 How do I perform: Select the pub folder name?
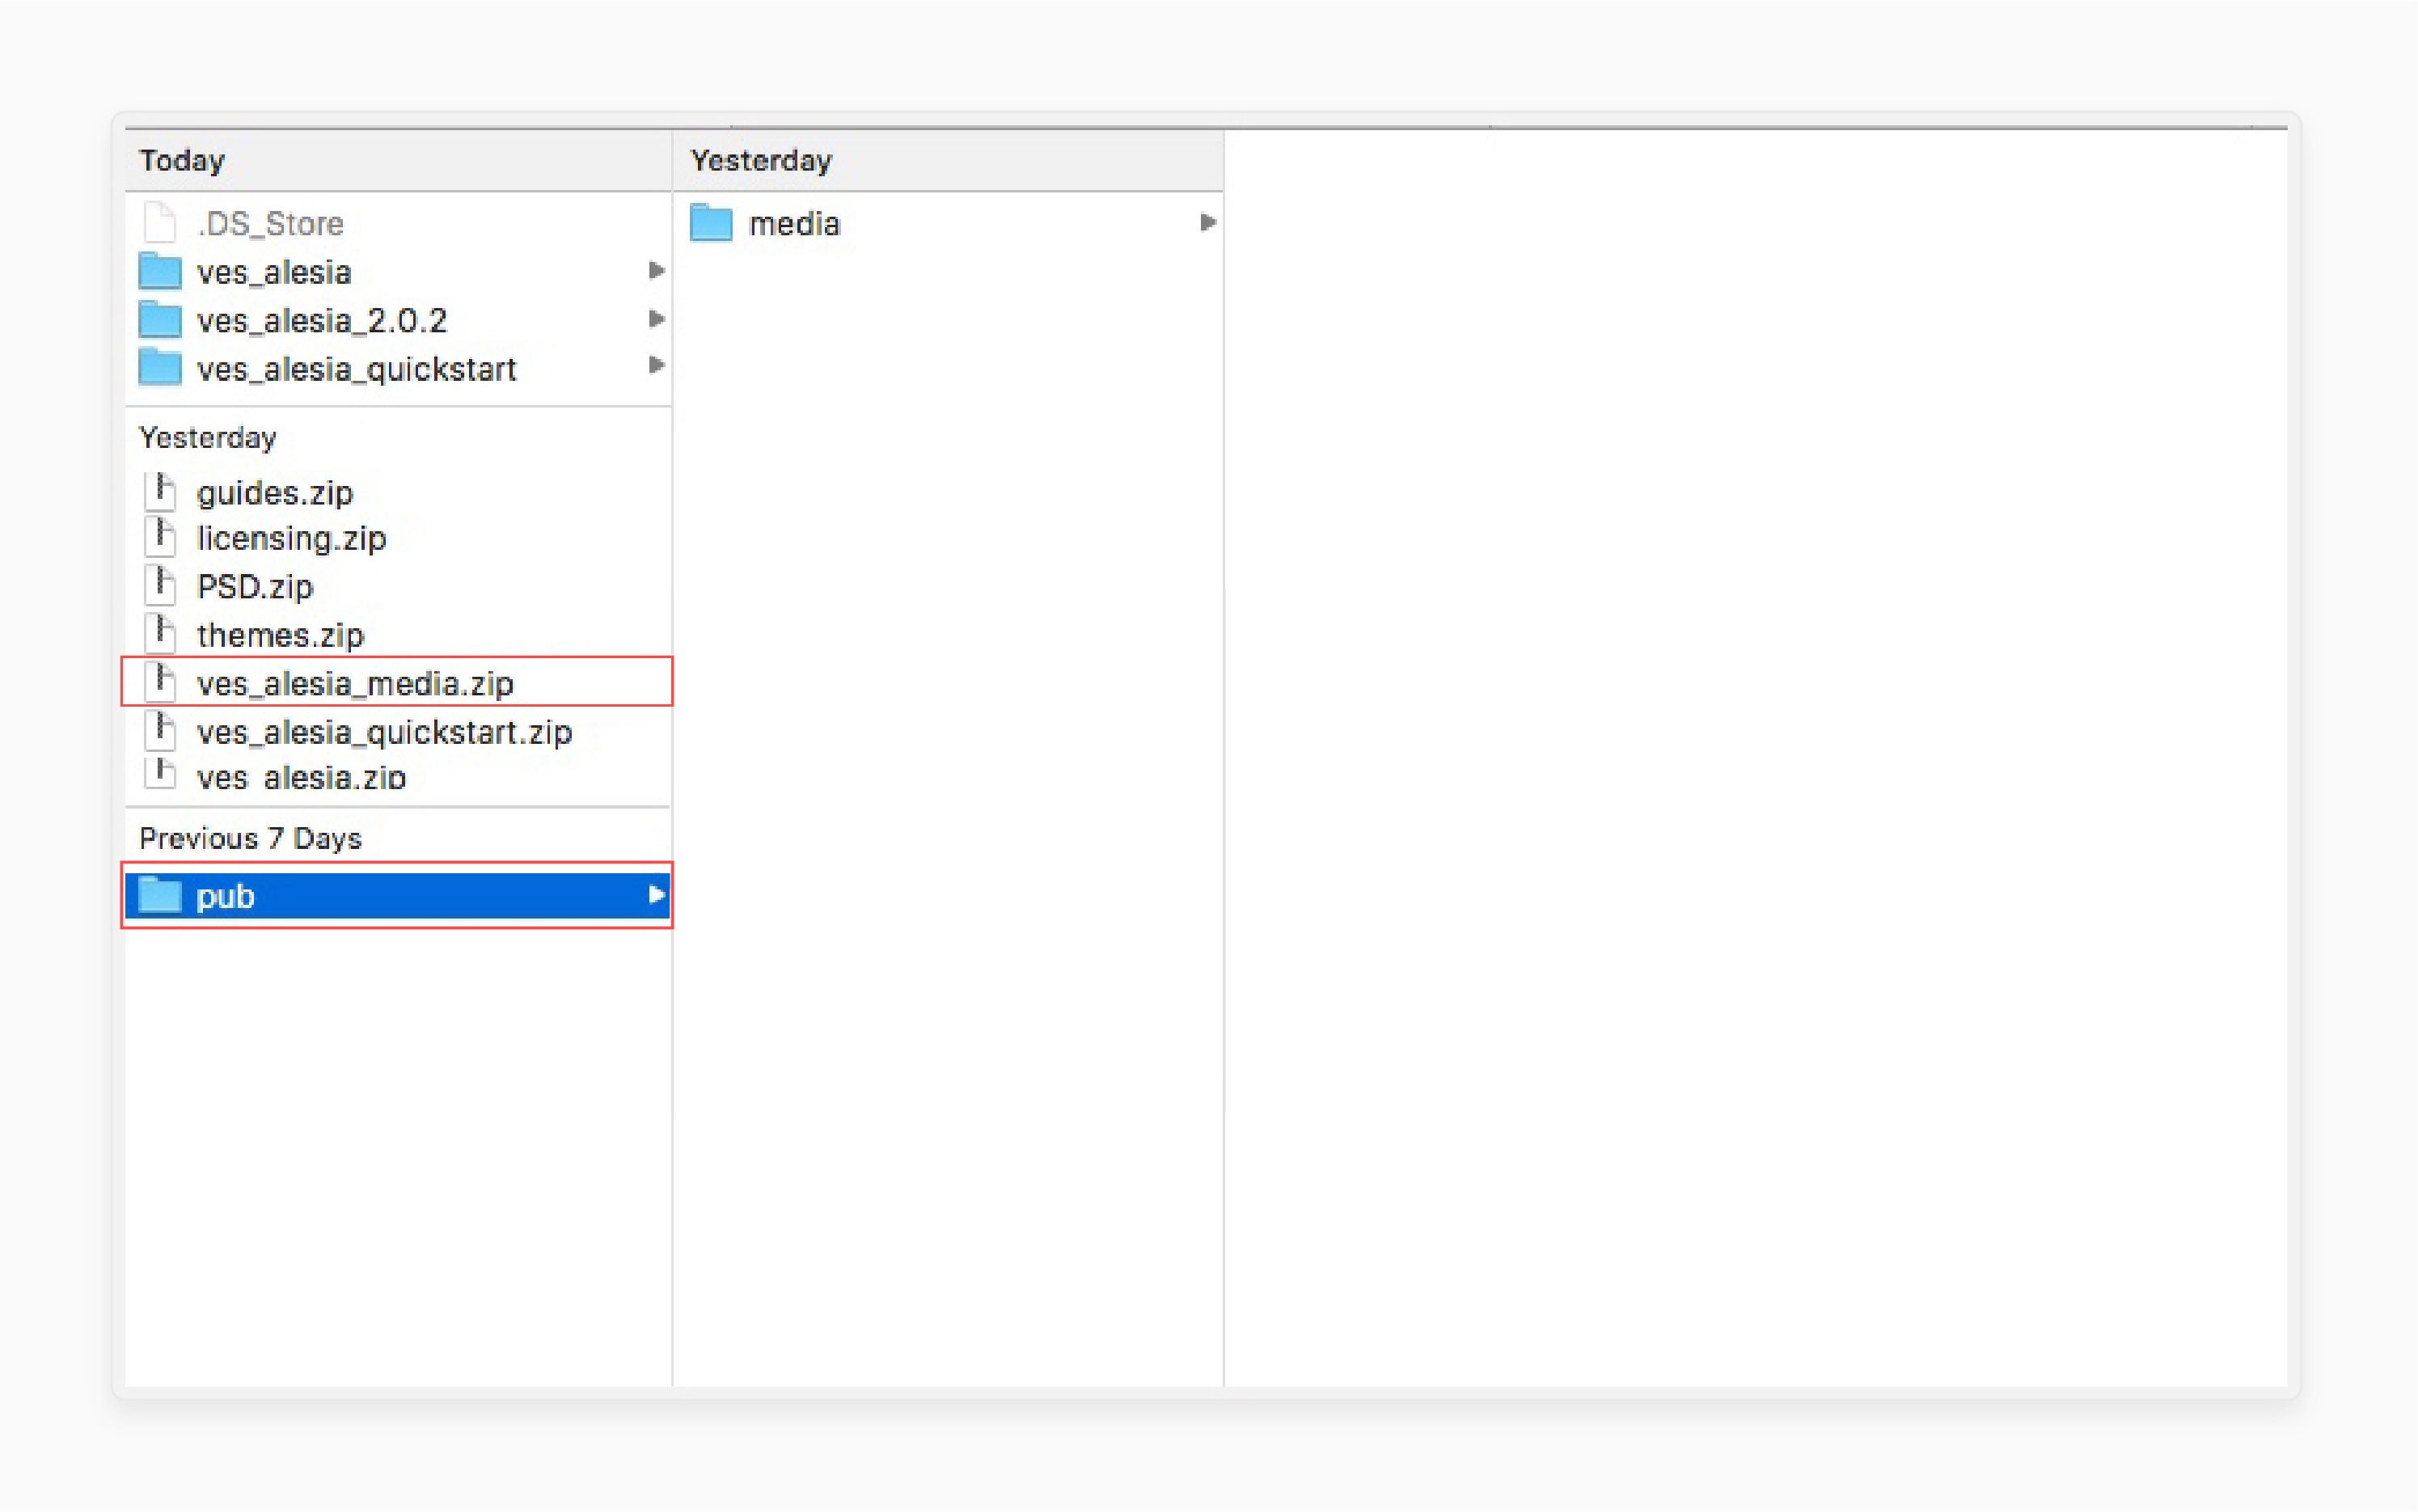[225, 896]
